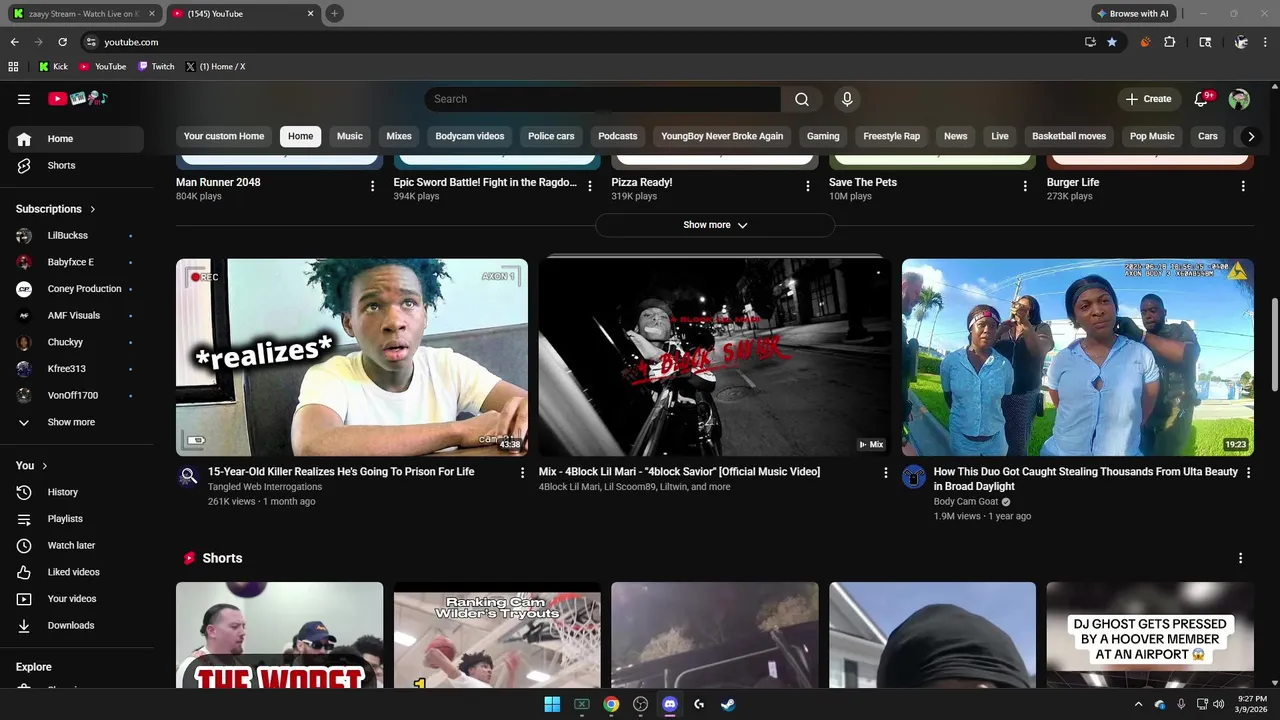Viewport: 1280px width, 720px height.
Task: Open Watch later in the sidebar
Action: point(76,545)
